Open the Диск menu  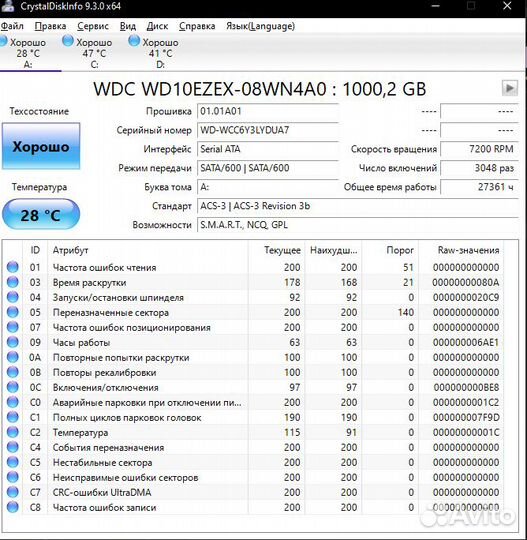click(x=157, y=26)
